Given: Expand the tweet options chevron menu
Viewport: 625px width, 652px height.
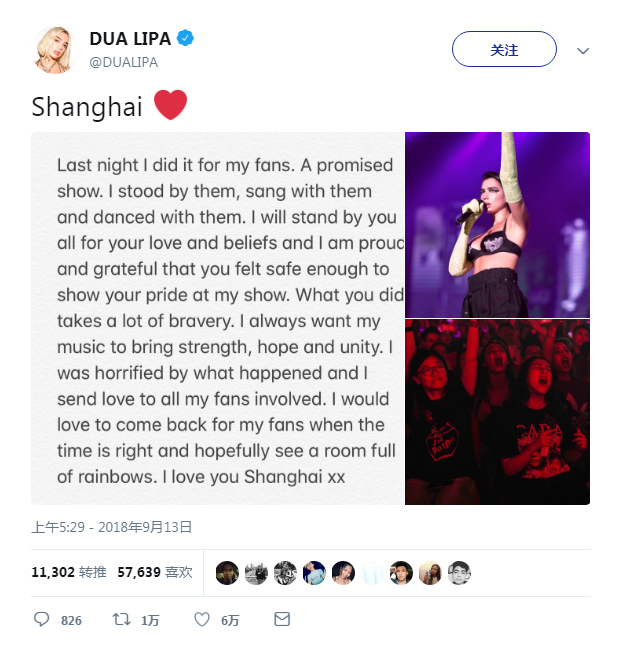Looking at the screenshot, I should [583, 51].
